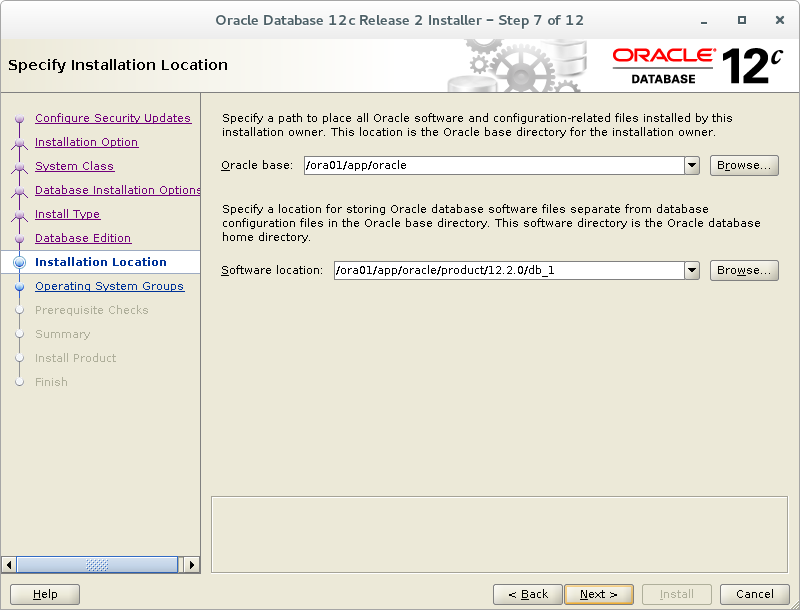Return to the Install Type step
The width and height of the screenshot is (800, 610).
coord(67,214)
